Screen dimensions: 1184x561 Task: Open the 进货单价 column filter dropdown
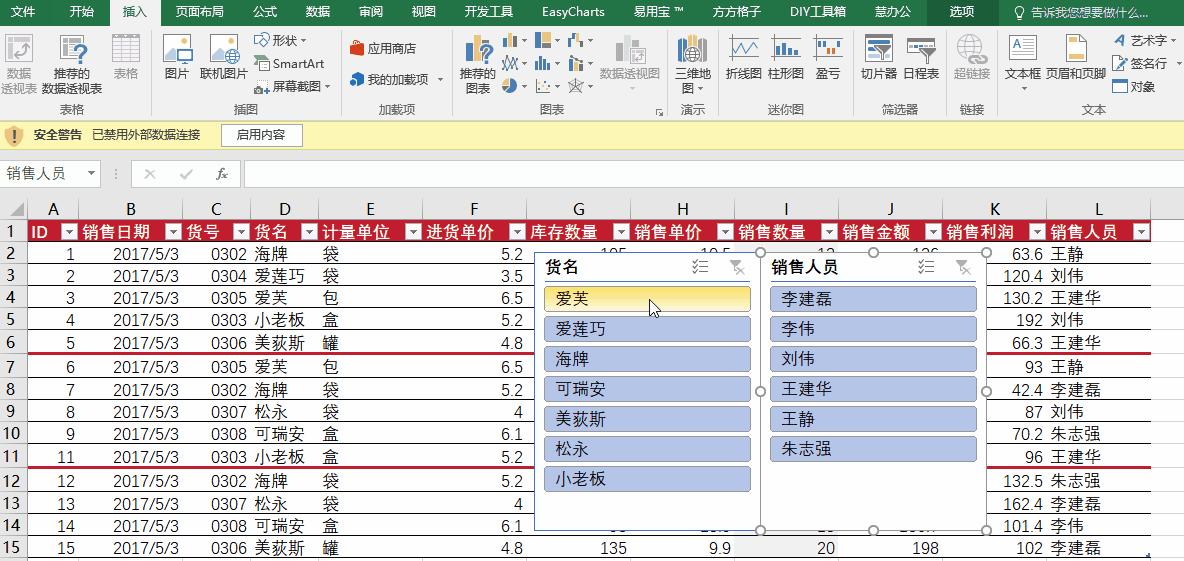(517, 233)
